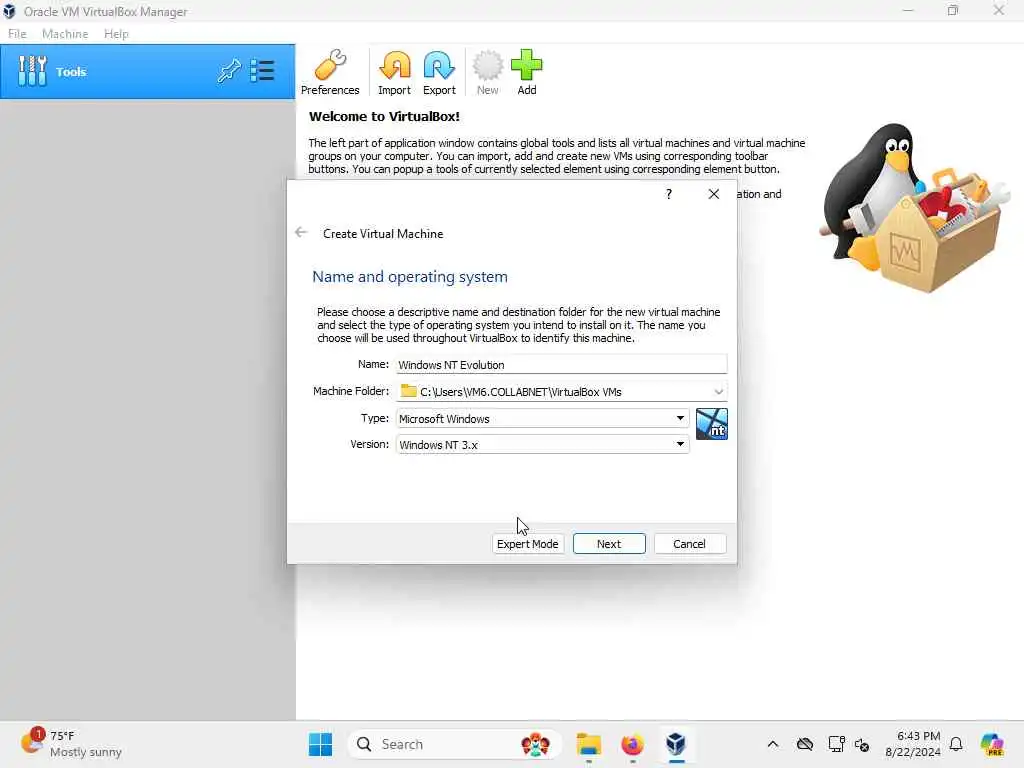Image resolution: width=1024 pixels, height=768 pixels.
Task: Click the help question mark in dialog
Action: click(669, 194)
